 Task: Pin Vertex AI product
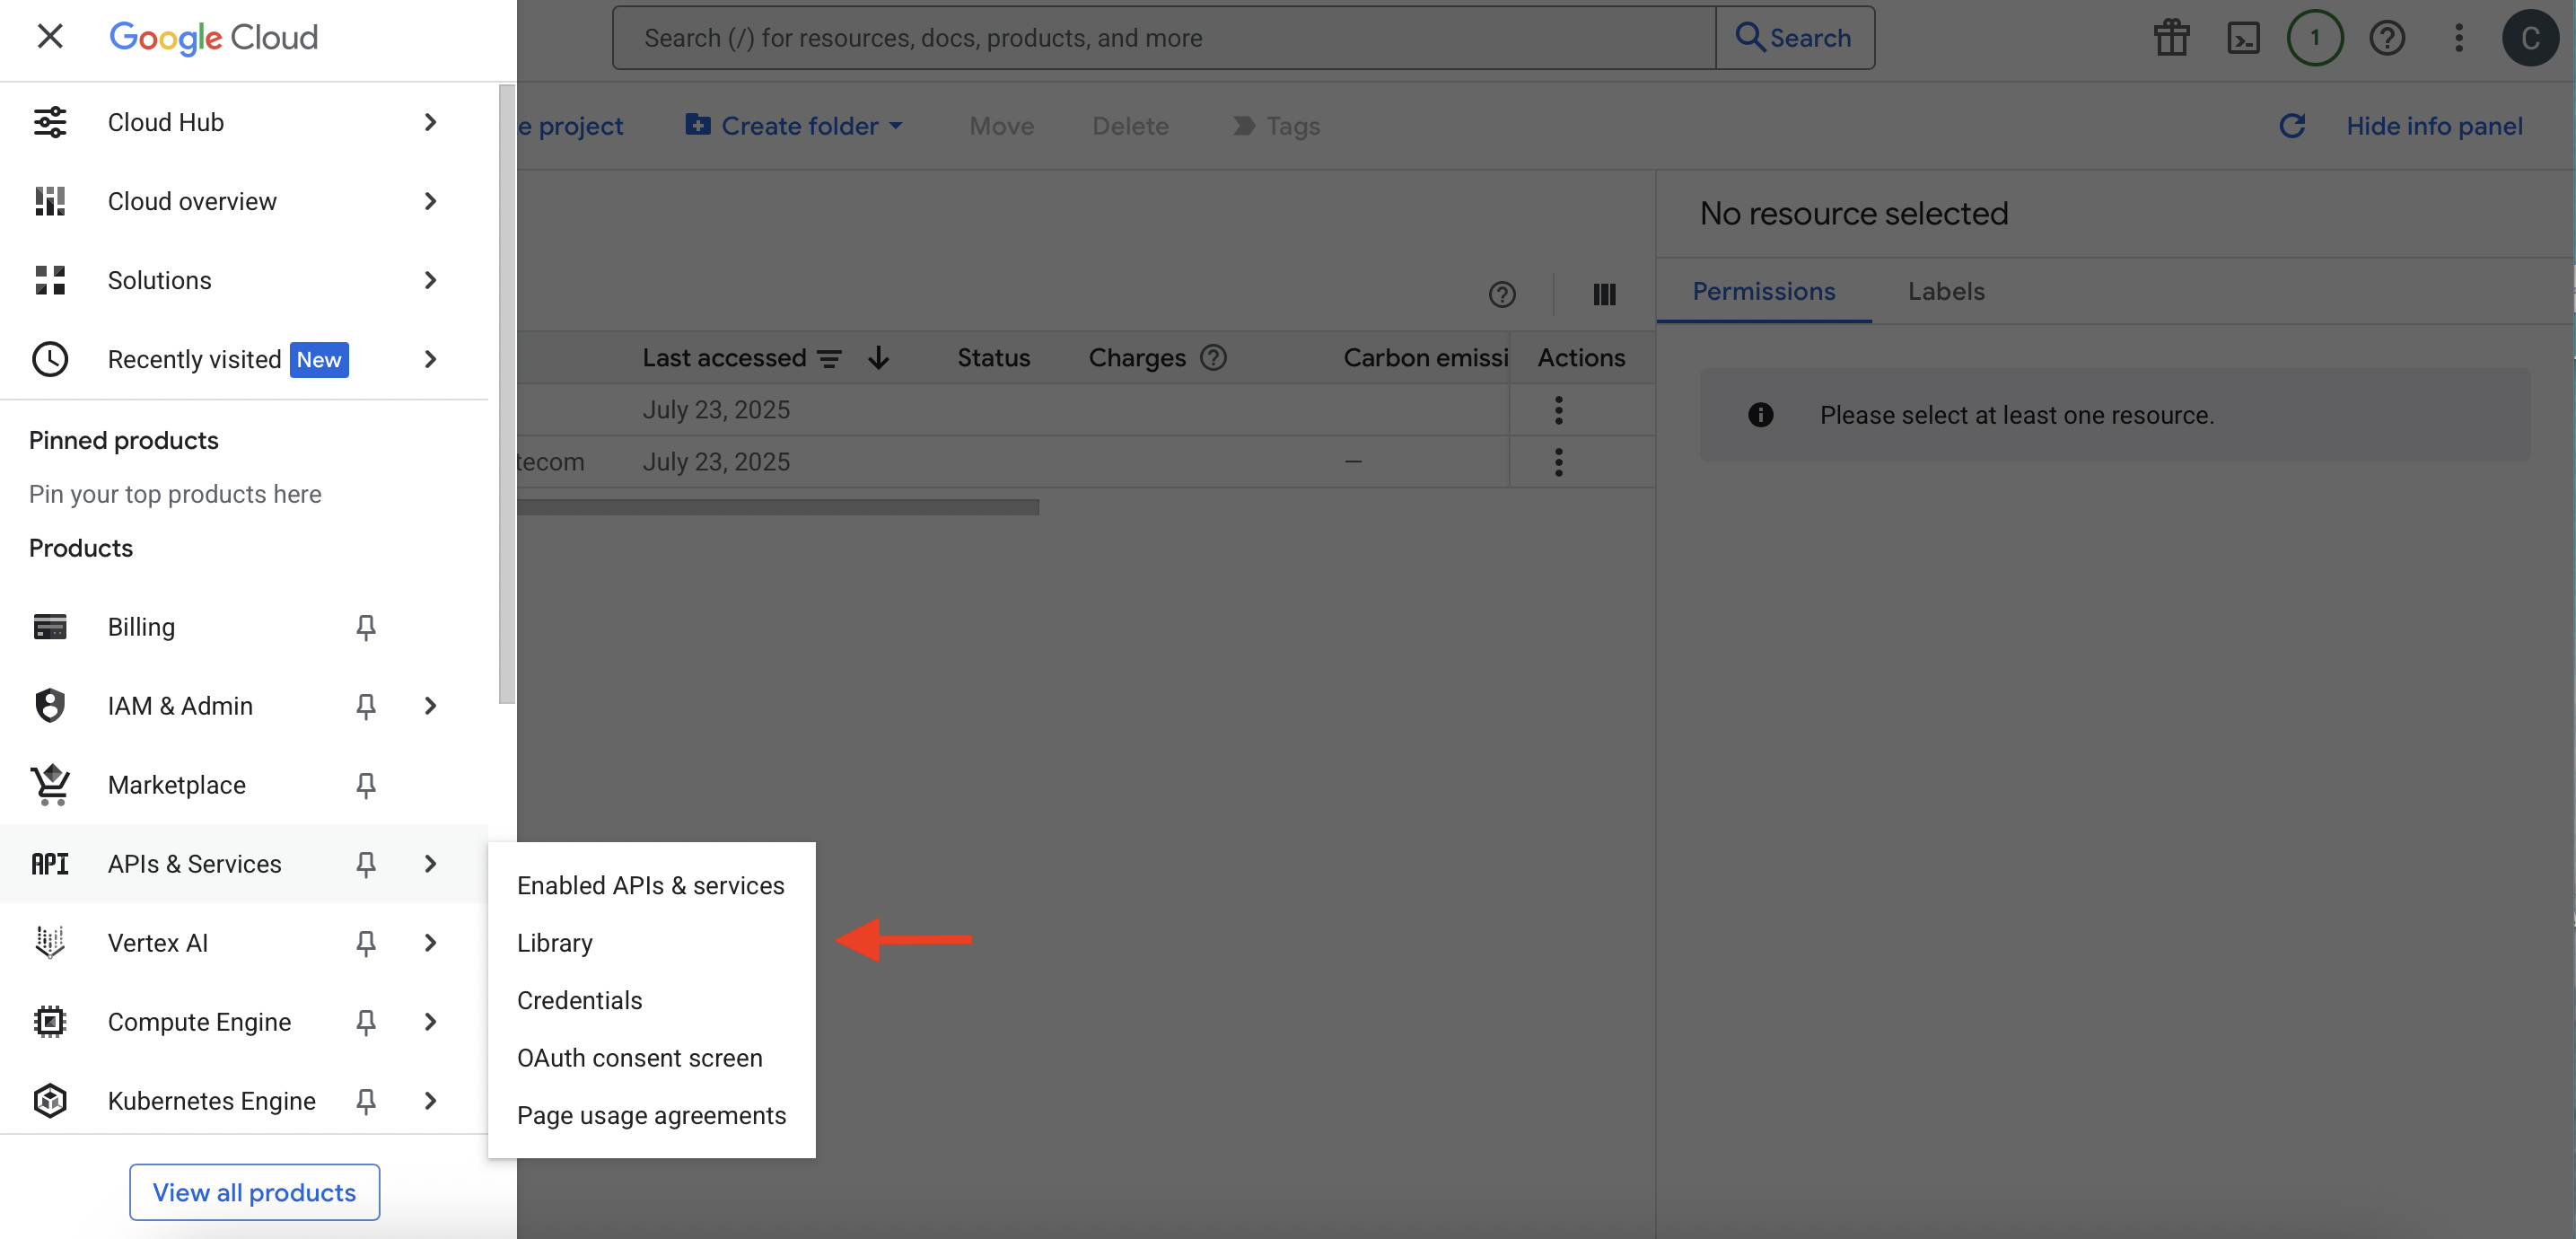coord(366,943)
